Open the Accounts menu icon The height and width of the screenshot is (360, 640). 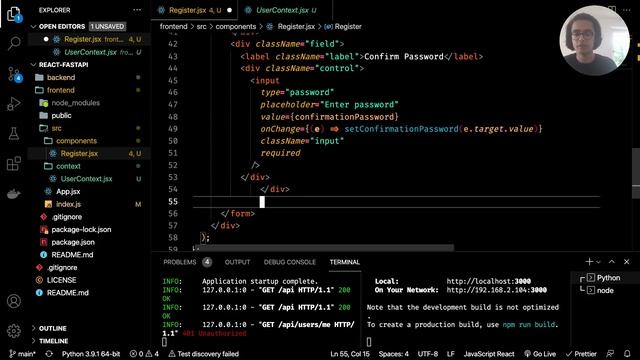(13, 301)
